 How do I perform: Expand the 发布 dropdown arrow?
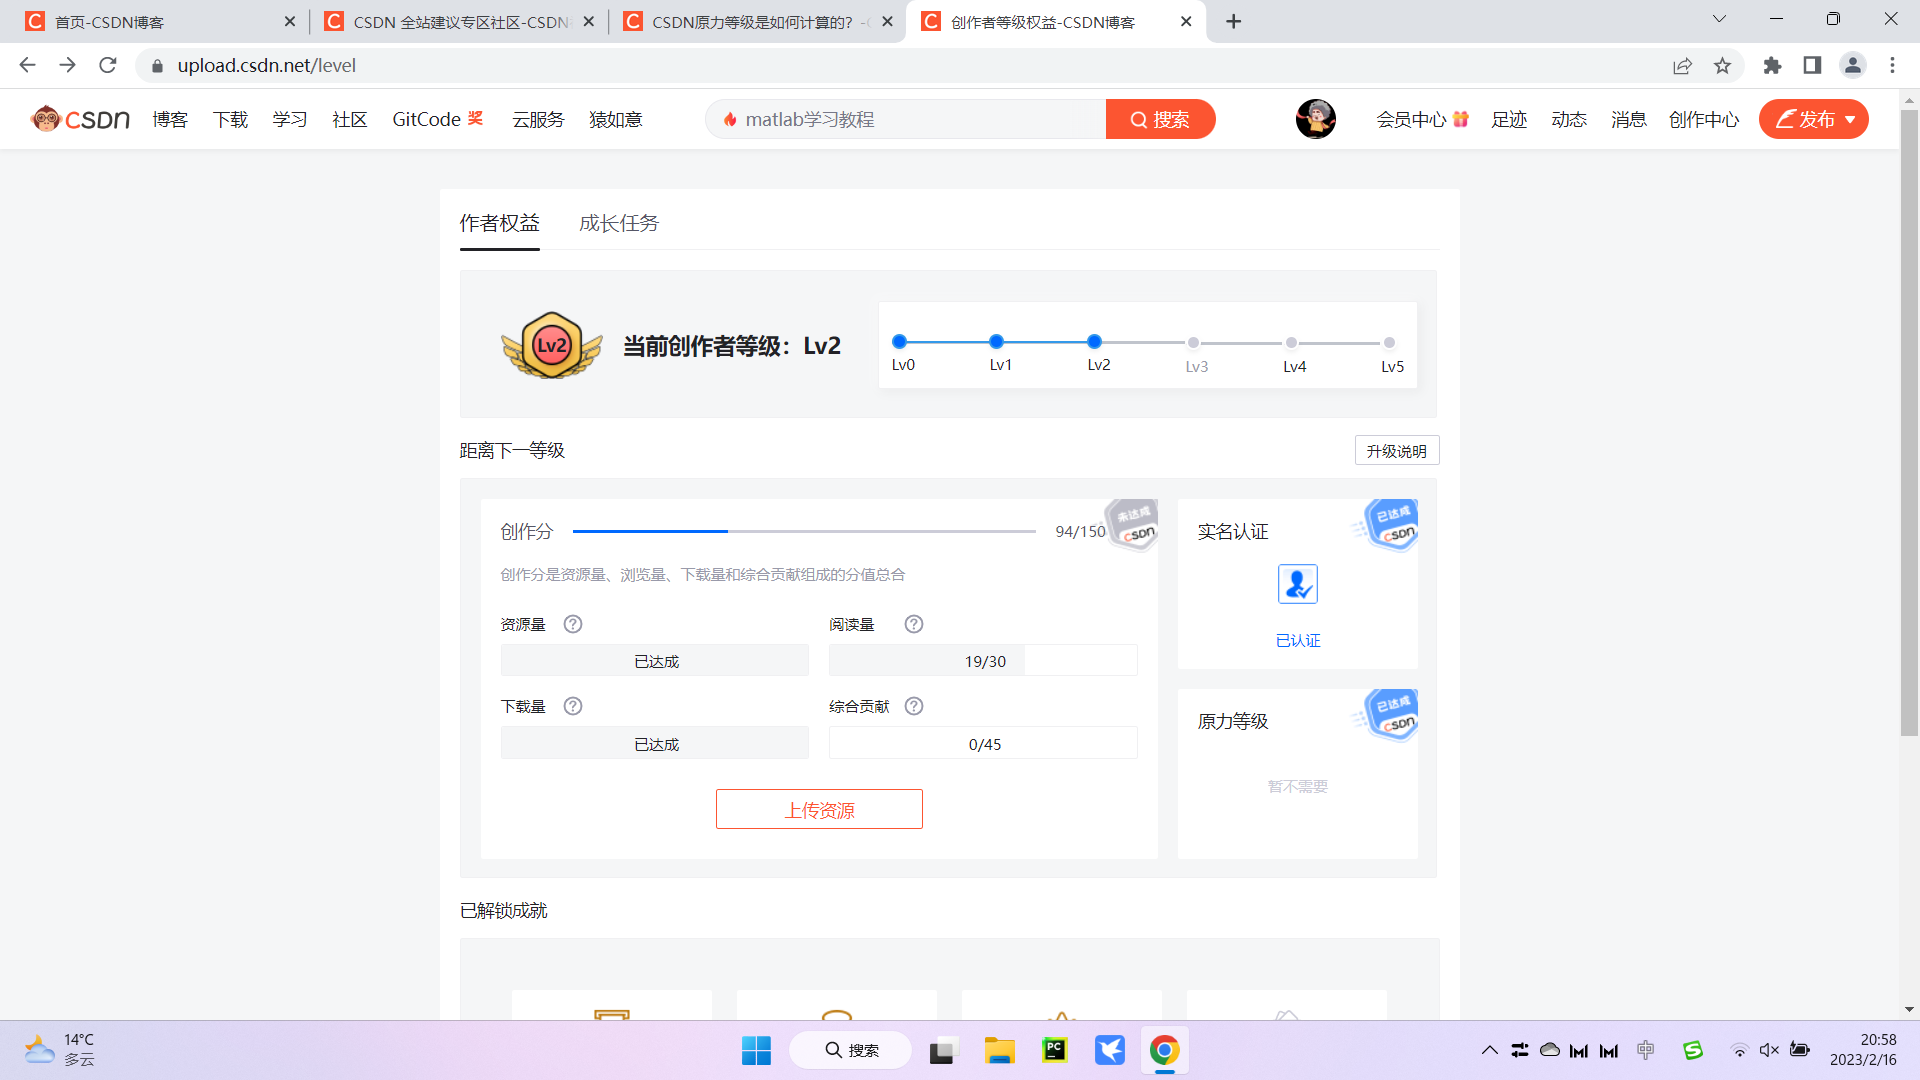tap(1851, 120)
